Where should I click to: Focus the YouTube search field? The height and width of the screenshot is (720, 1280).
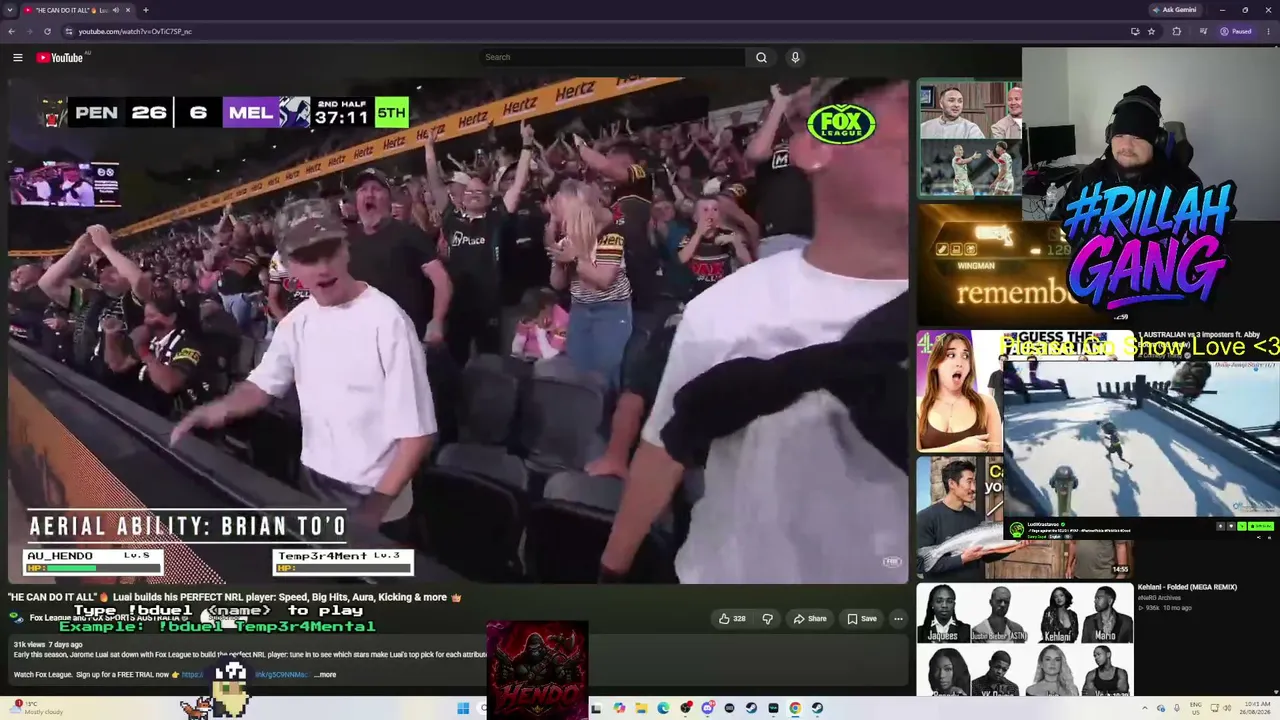pos(611,57)
